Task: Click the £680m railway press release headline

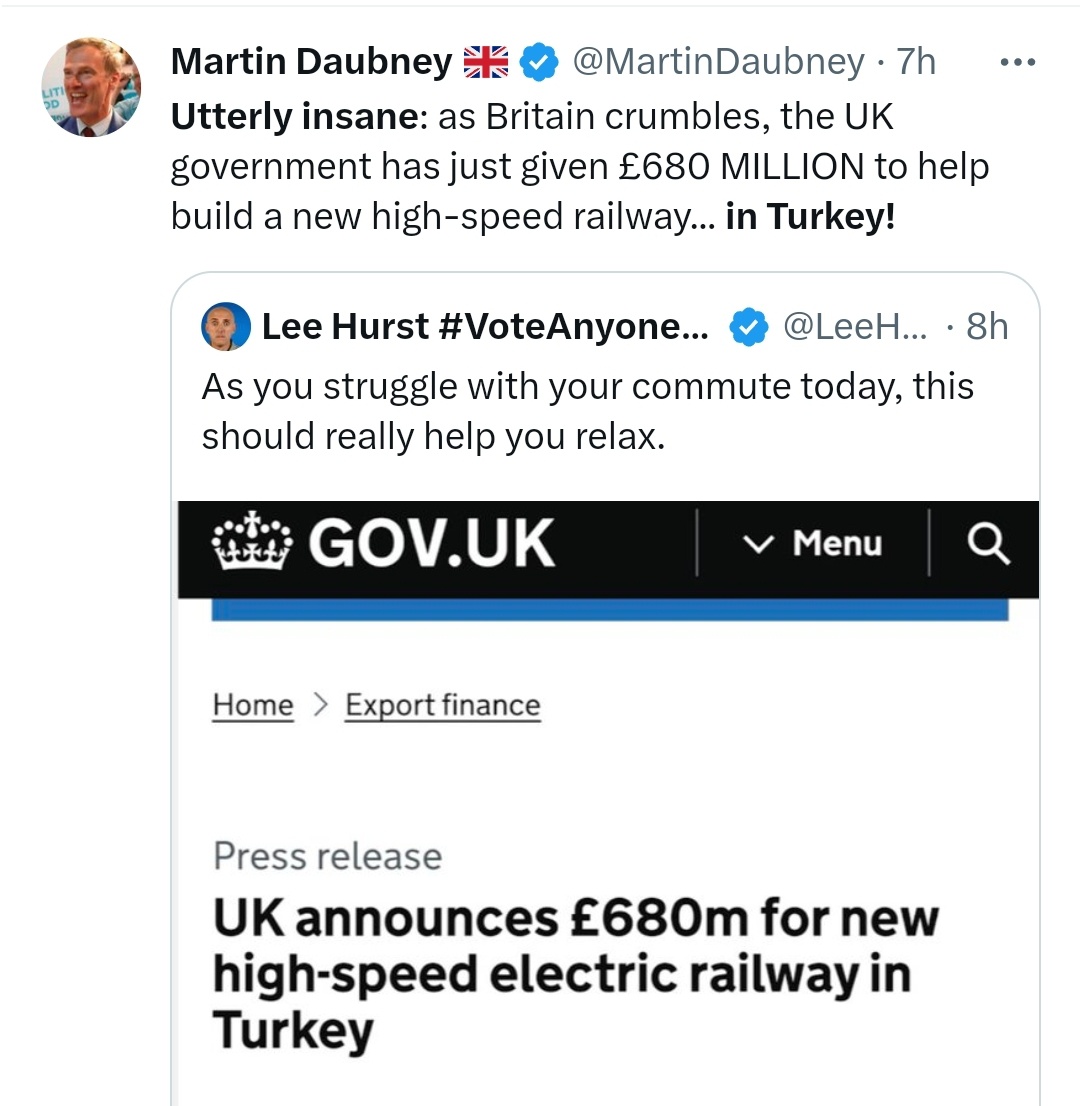Action: (x=575, y=973)
